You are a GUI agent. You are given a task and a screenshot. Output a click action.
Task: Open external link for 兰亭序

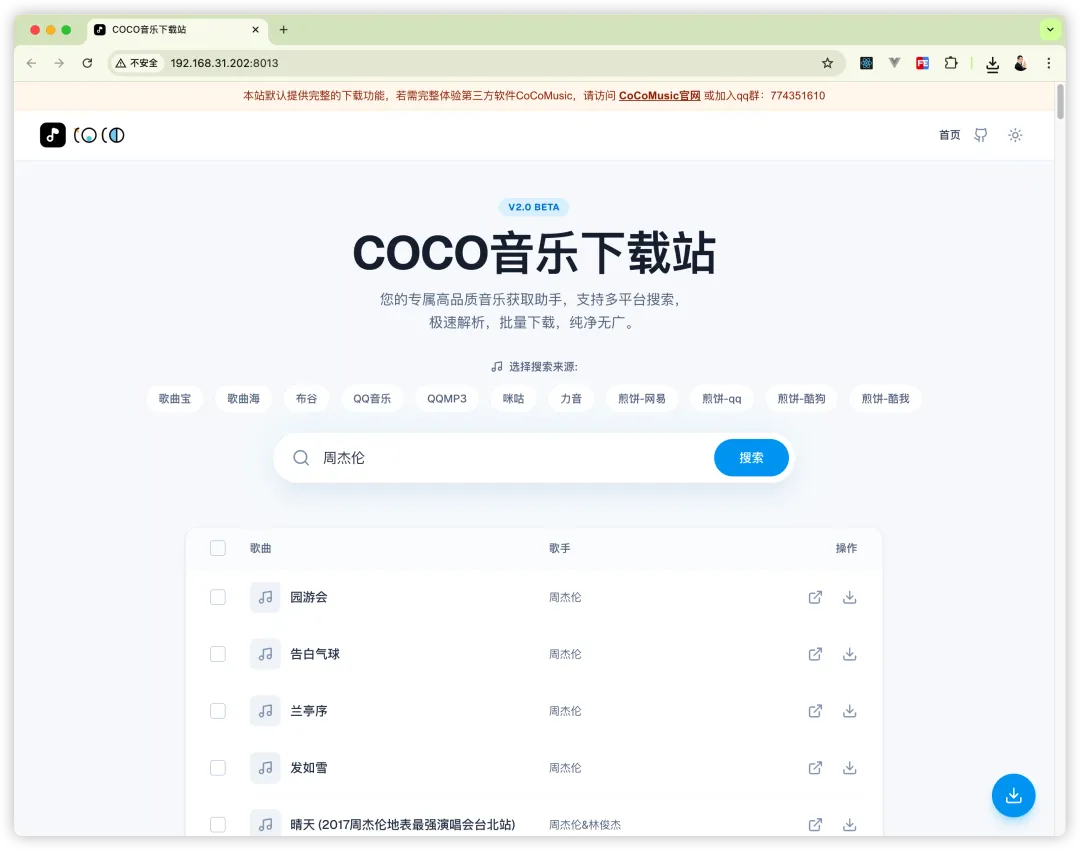pyautogui.click(x=815, y=711)
